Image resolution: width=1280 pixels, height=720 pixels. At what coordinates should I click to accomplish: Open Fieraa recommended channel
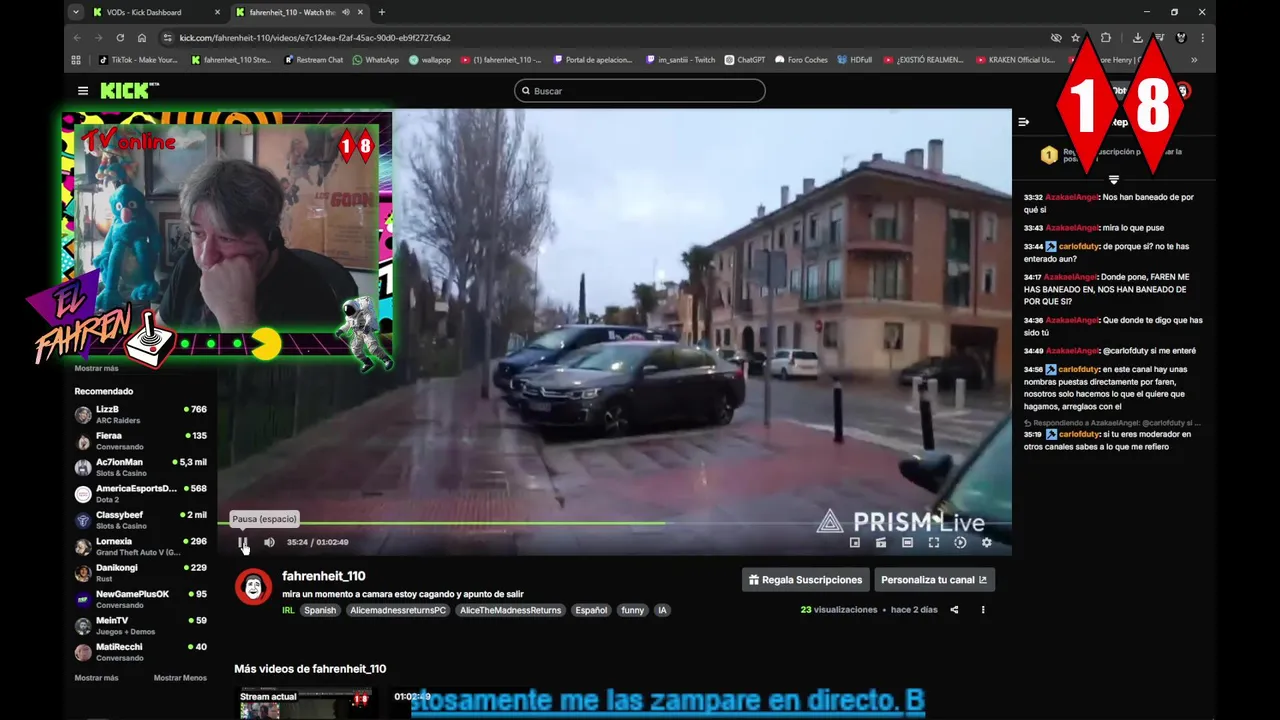coord(141,441)
